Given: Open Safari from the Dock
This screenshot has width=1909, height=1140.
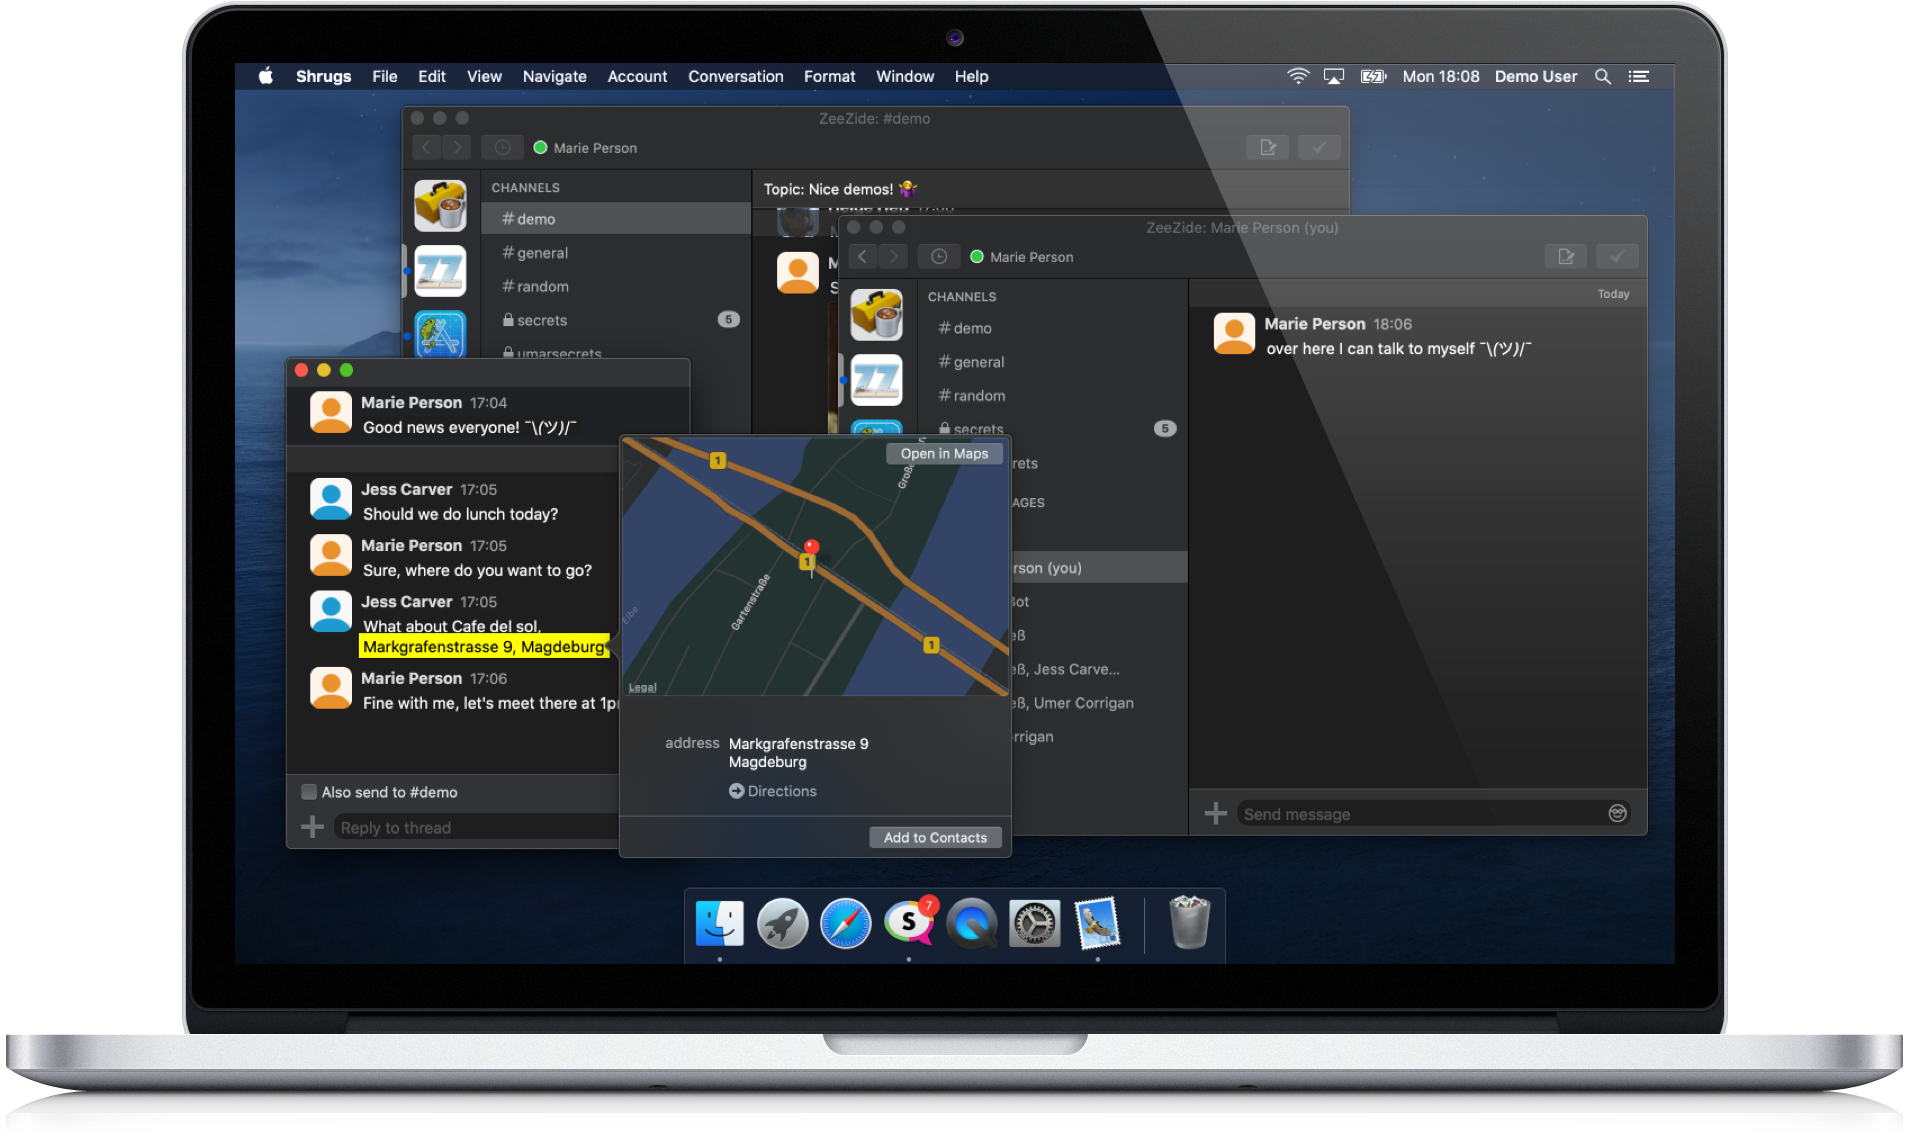Looking at the screenshot, I should coord(845,923).
